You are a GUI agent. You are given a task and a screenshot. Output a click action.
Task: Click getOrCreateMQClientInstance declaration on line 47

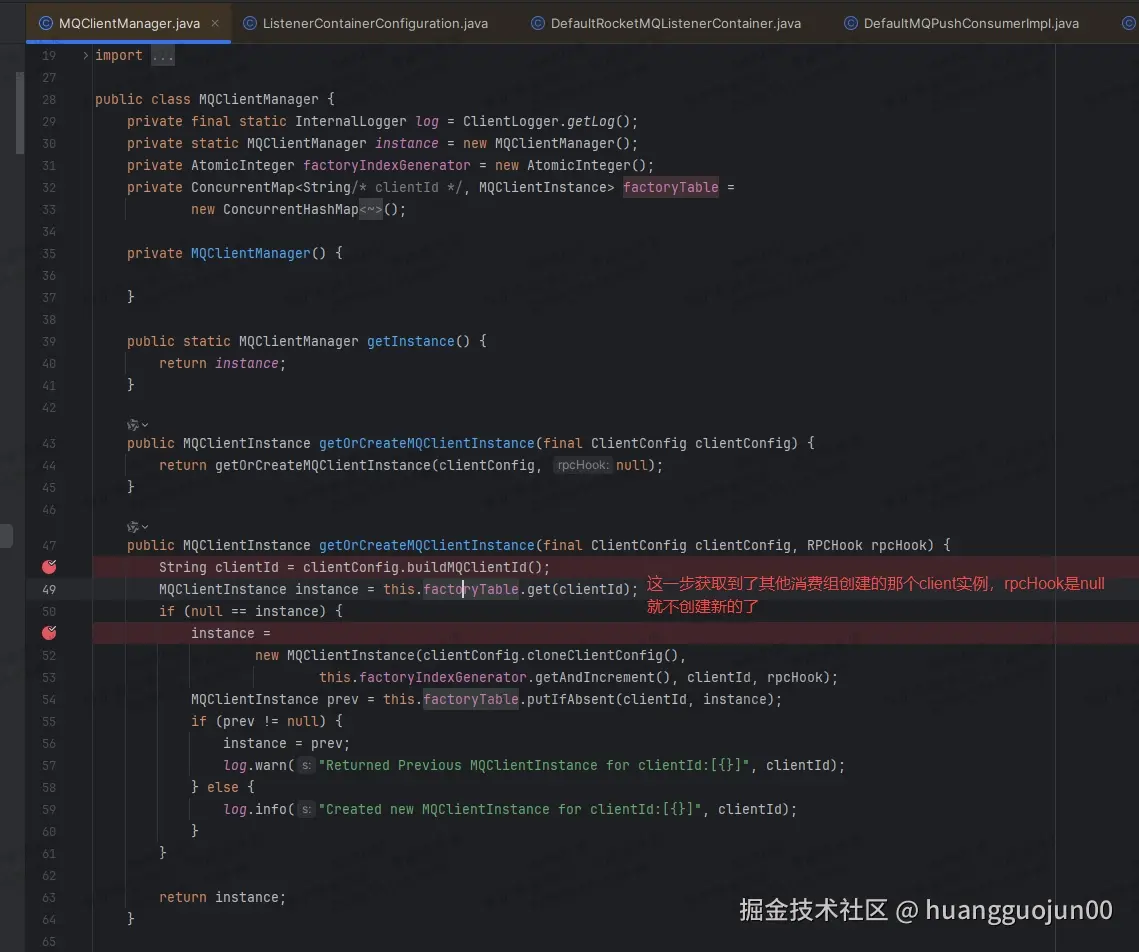coord(426,545)
